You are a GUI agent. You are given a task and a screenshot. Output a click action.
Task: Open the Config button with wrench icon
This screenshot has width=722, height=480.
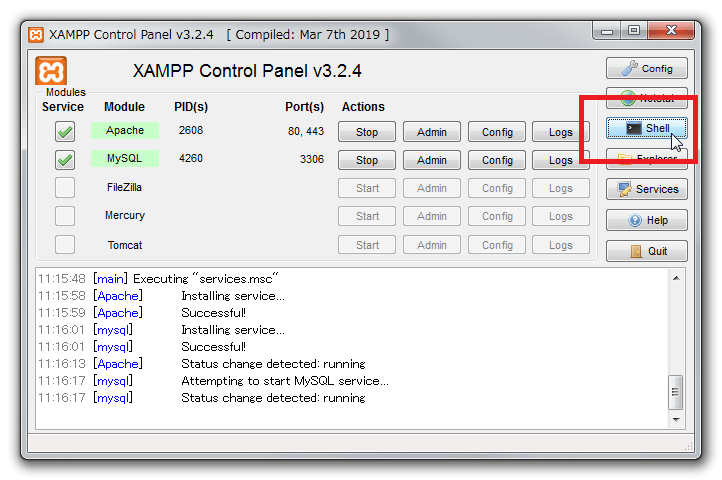[x=646, y=69]
